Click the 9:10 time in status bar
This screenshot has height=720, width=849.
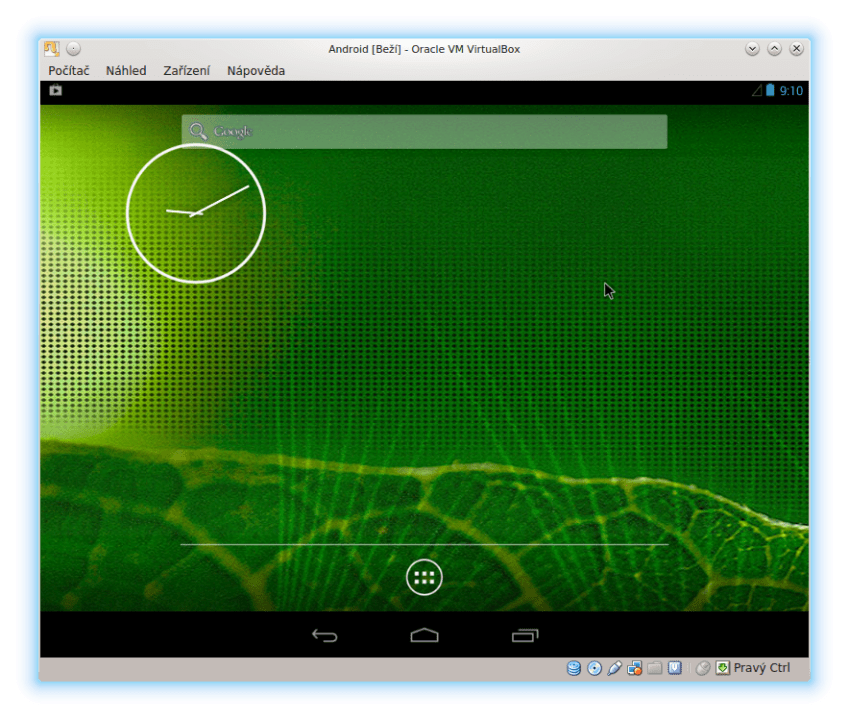(791, 91)
